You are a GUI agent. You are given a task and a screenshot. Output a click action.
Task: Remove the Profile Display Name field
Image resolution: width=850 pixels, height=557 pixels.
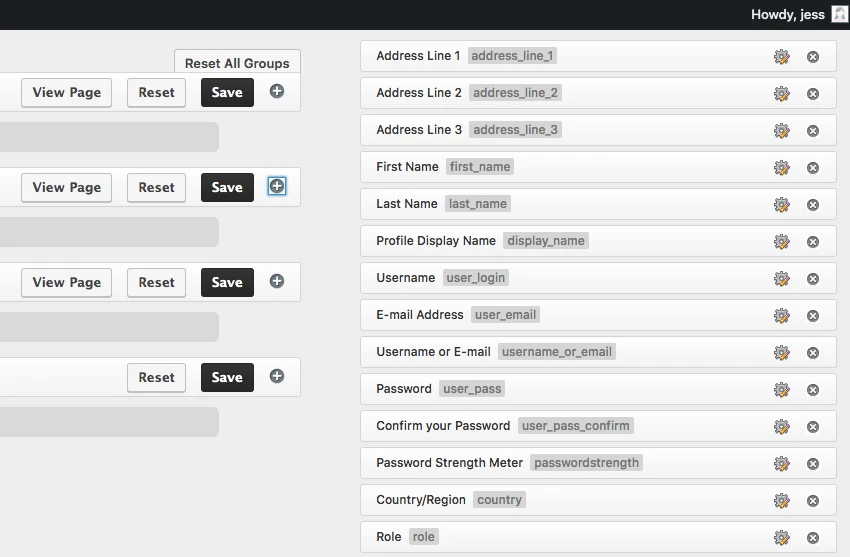coord(813,242)
